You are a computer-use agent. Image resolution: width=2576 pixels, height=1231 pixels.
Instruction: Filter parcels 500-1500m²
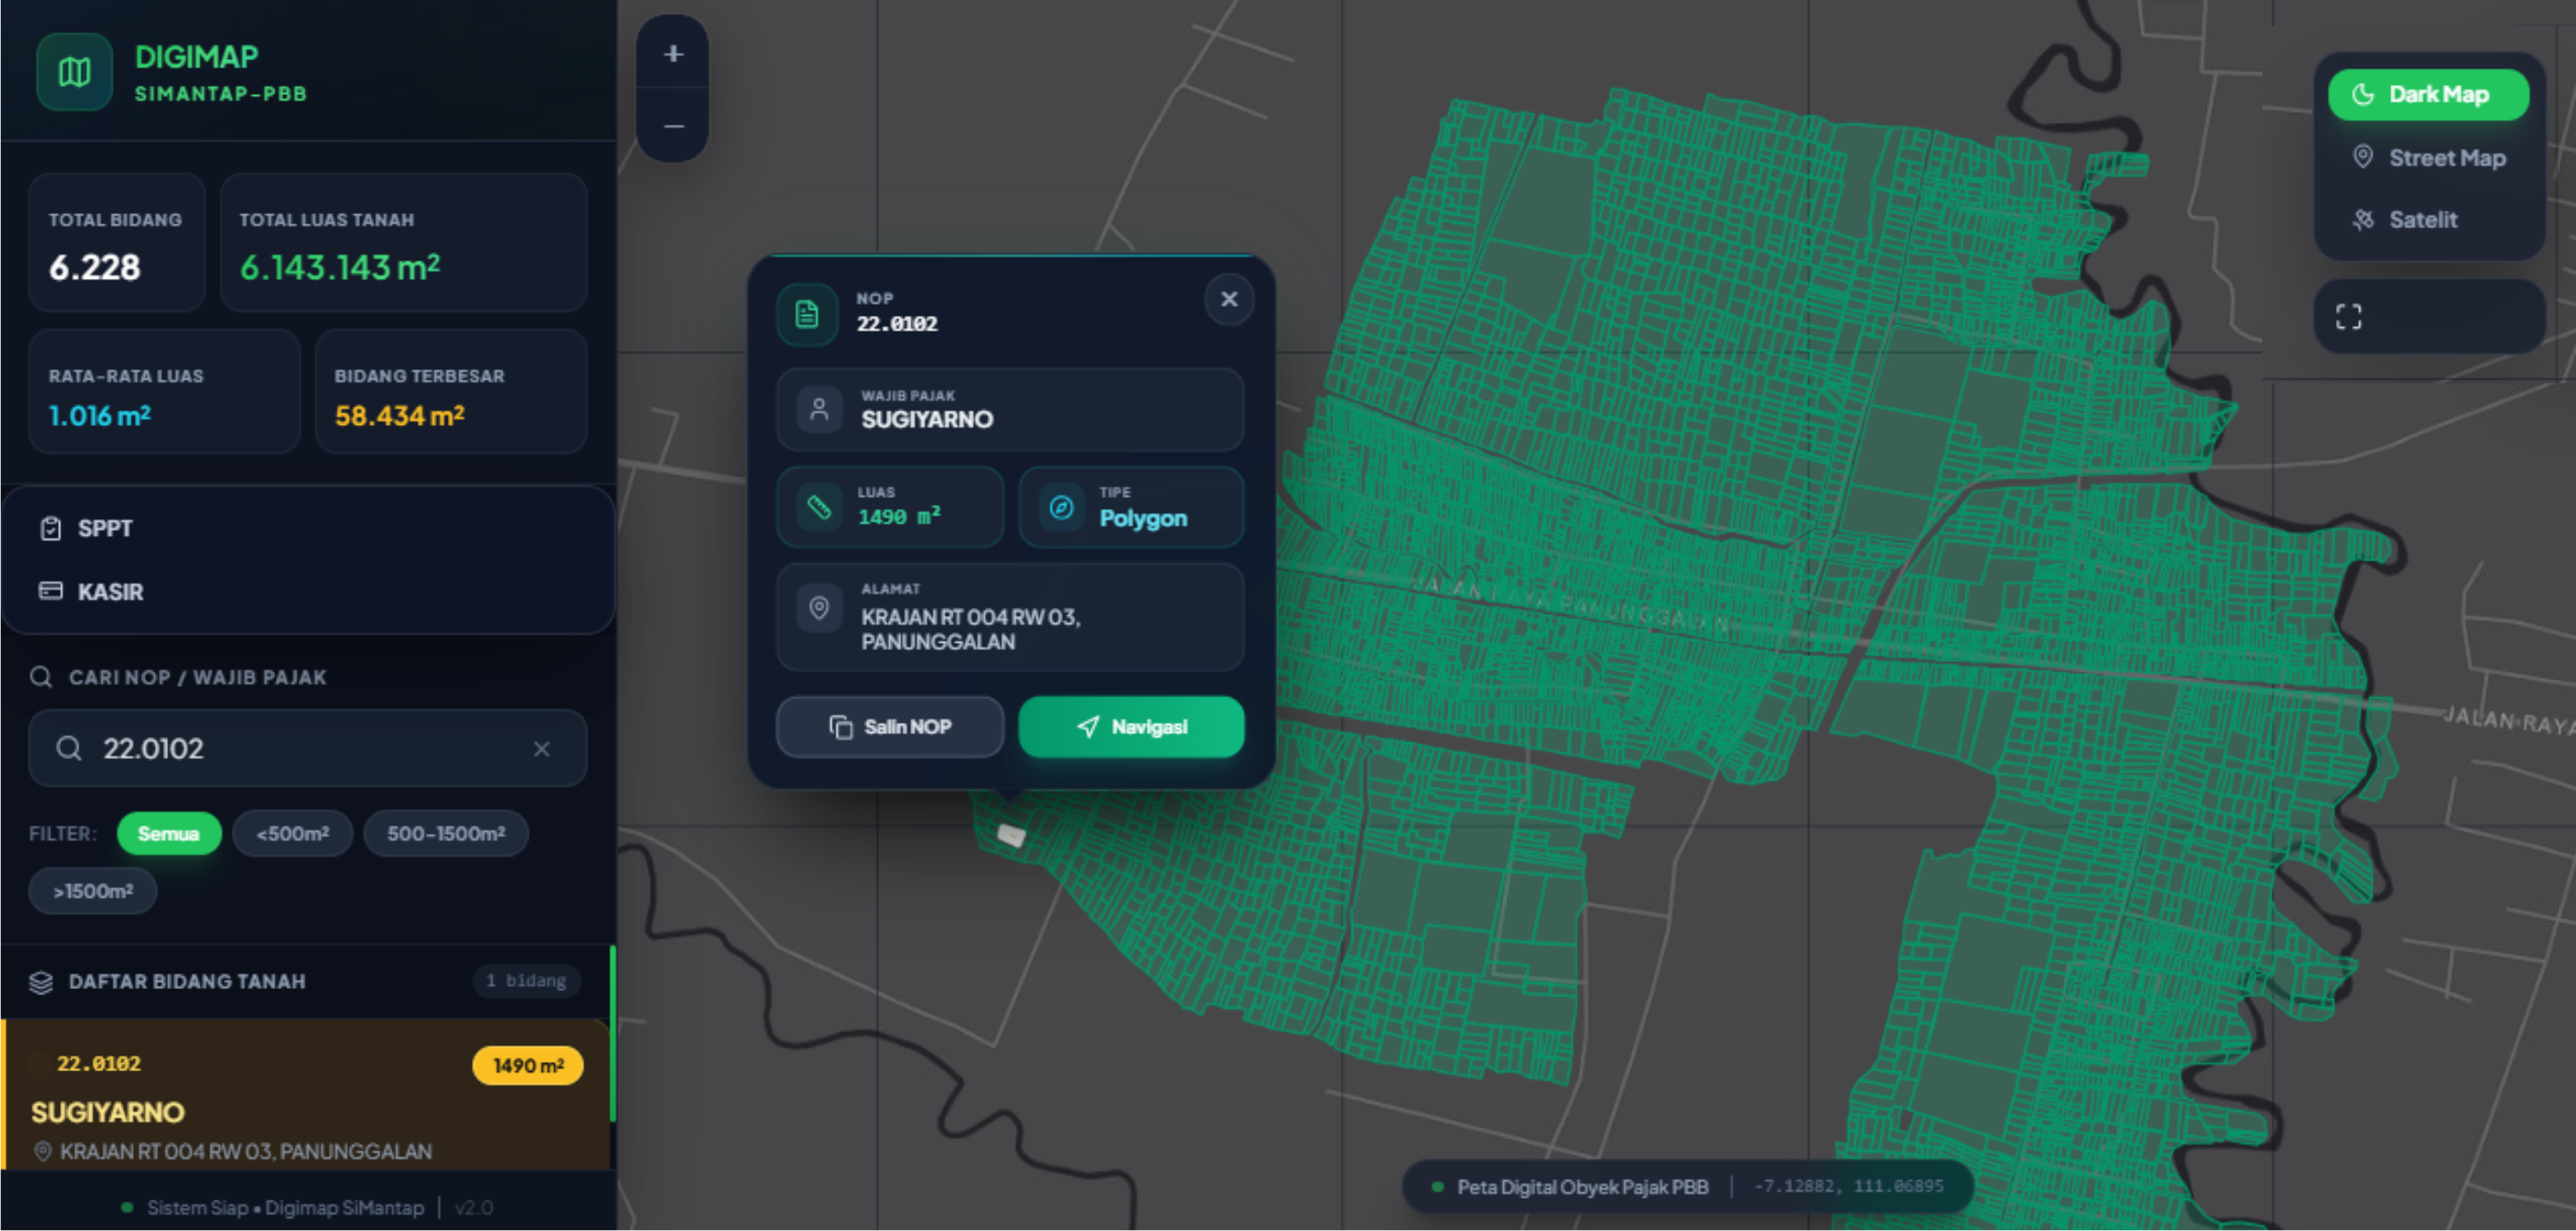[446, 834]
